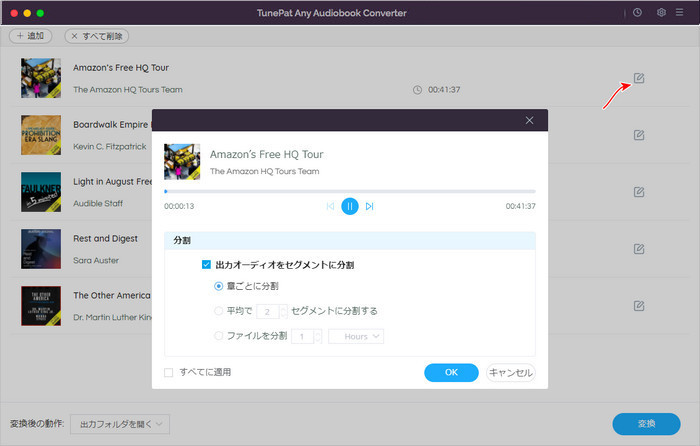700x446 pixels.
Task: Edit Rest and Digest entry
Action: 639,249
